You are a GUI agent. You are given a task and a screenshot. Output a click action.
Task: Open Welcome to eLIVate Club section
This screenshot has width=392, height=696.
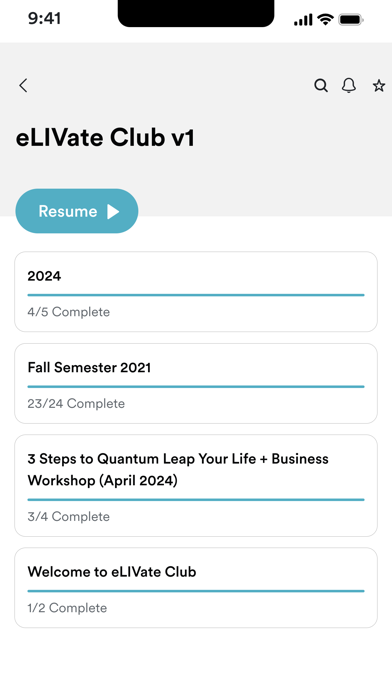point(196,587)
